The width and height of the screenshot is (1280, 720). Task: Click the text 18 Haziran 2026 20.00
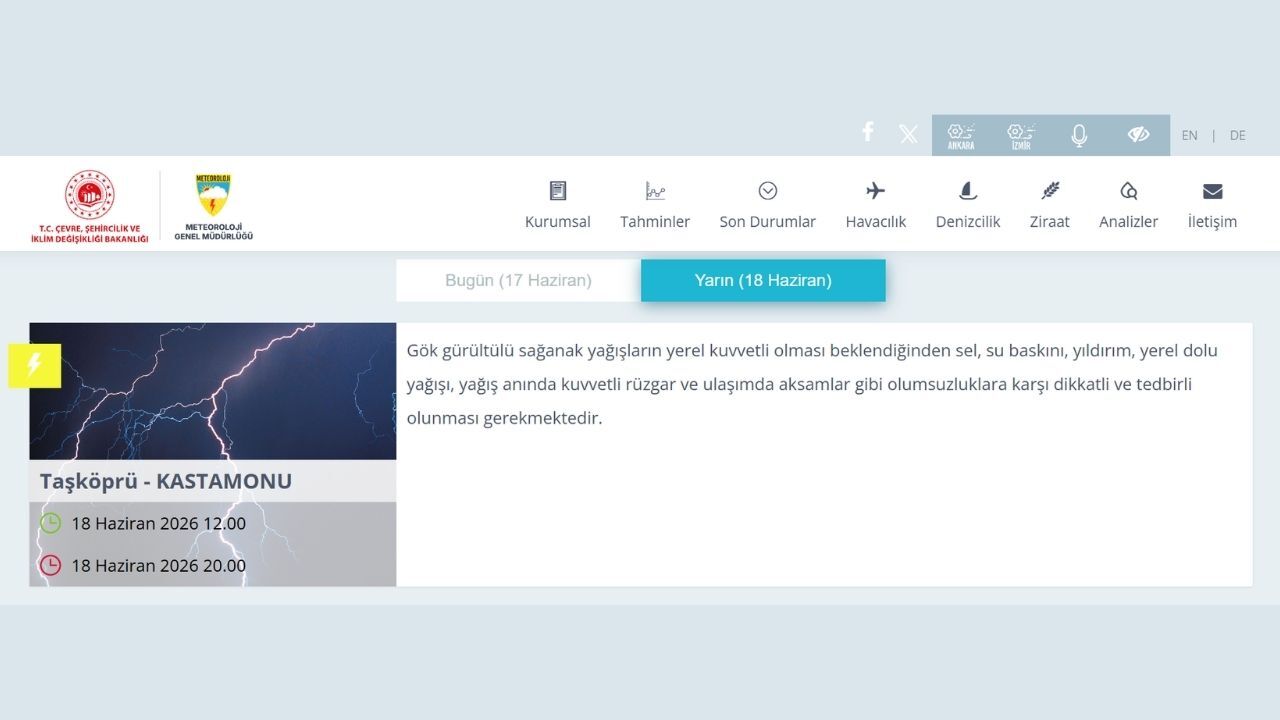pyautogui.click(x=158, y=565)
